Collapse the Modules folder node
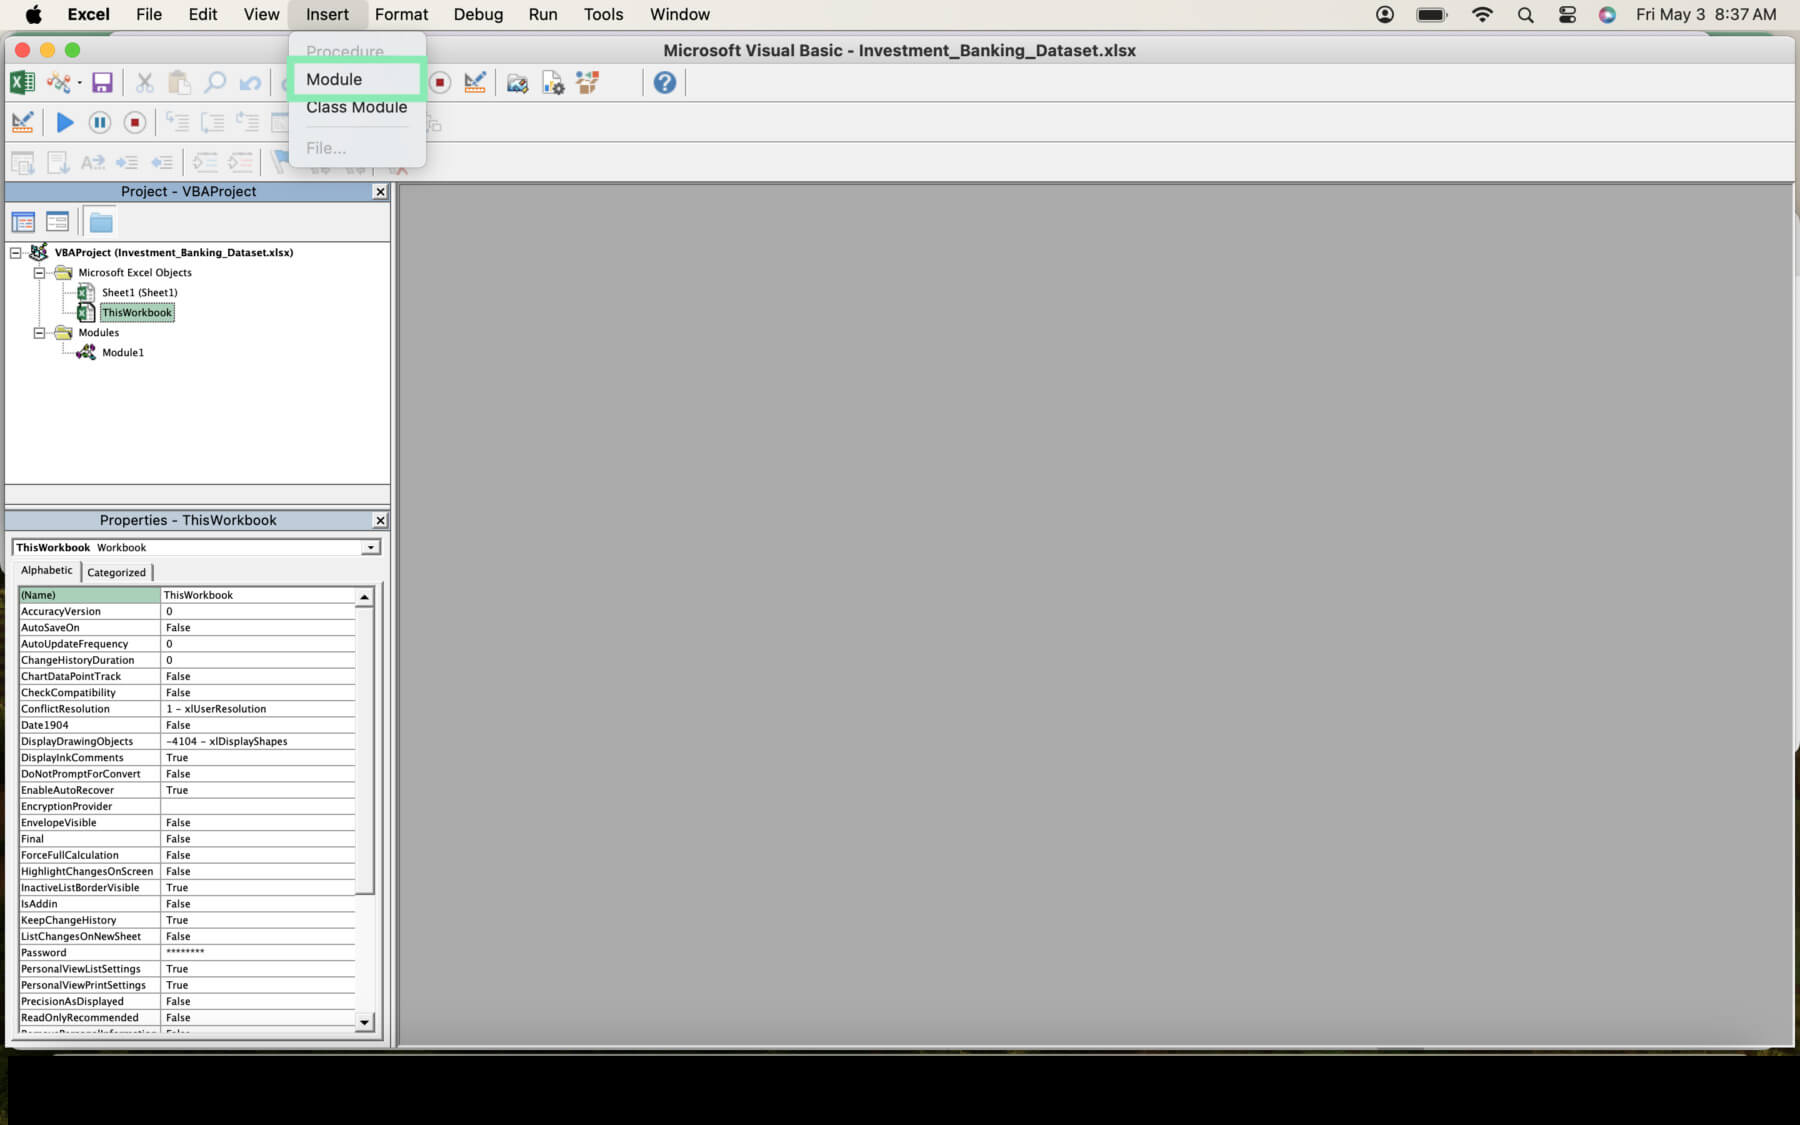Screen dimensions: 1800x1125 (x=39, y=333)
